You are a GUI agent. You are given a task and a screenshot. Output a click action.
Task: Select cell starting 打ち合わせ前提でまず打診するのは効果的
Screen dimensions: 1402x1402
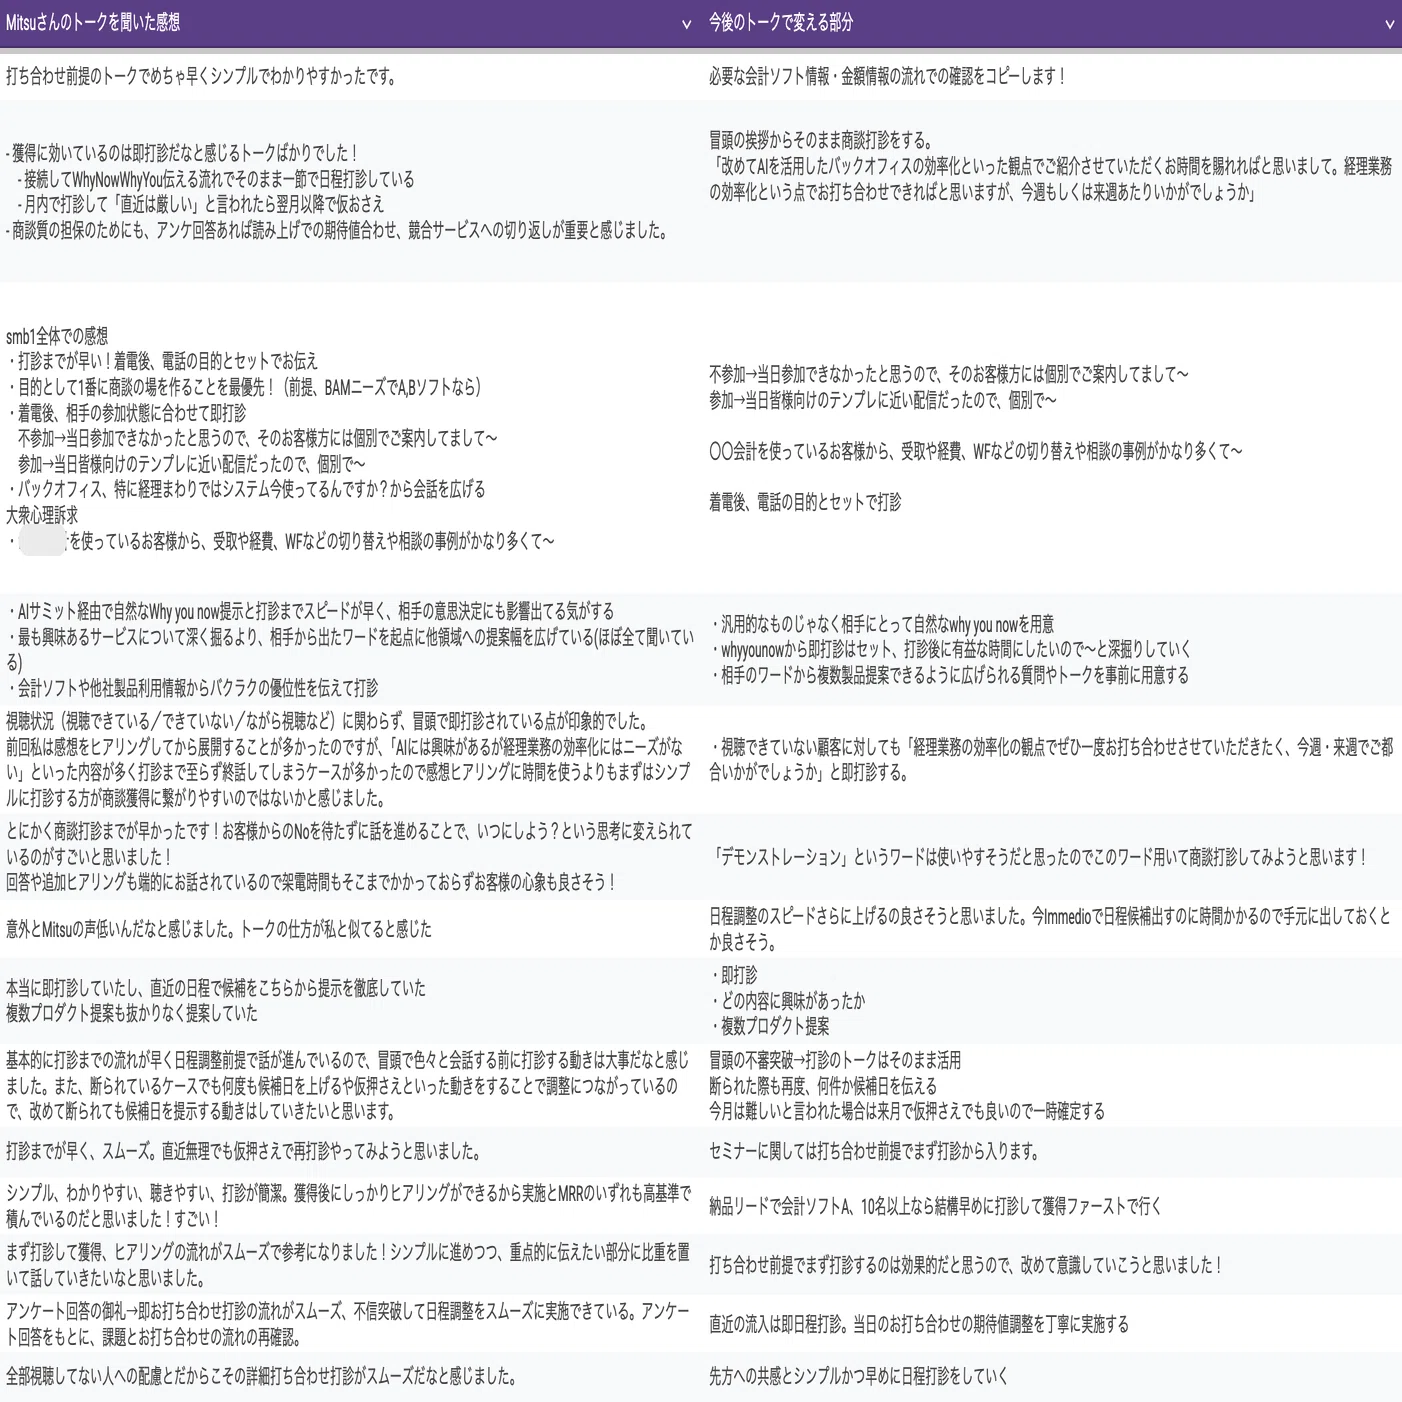[x=1052, y=1265]
